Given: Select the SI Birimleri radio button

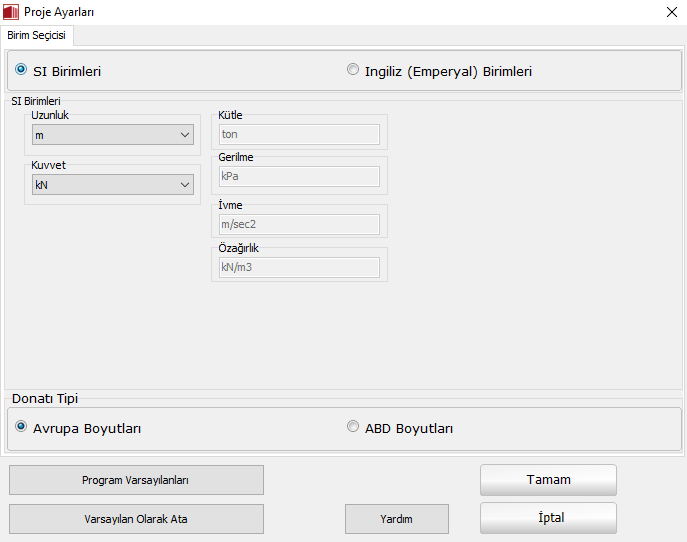Looking at the screenshot, I should pyautogui.click(x=21, y=70).
